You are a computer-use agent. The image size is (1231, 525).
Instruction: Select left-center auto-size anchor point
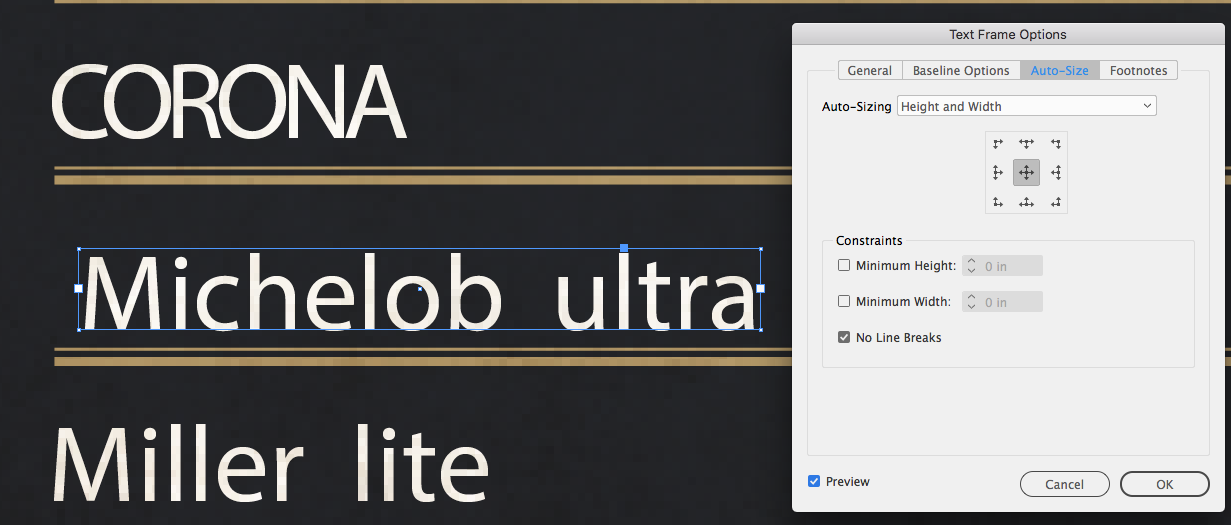(998, 173)
